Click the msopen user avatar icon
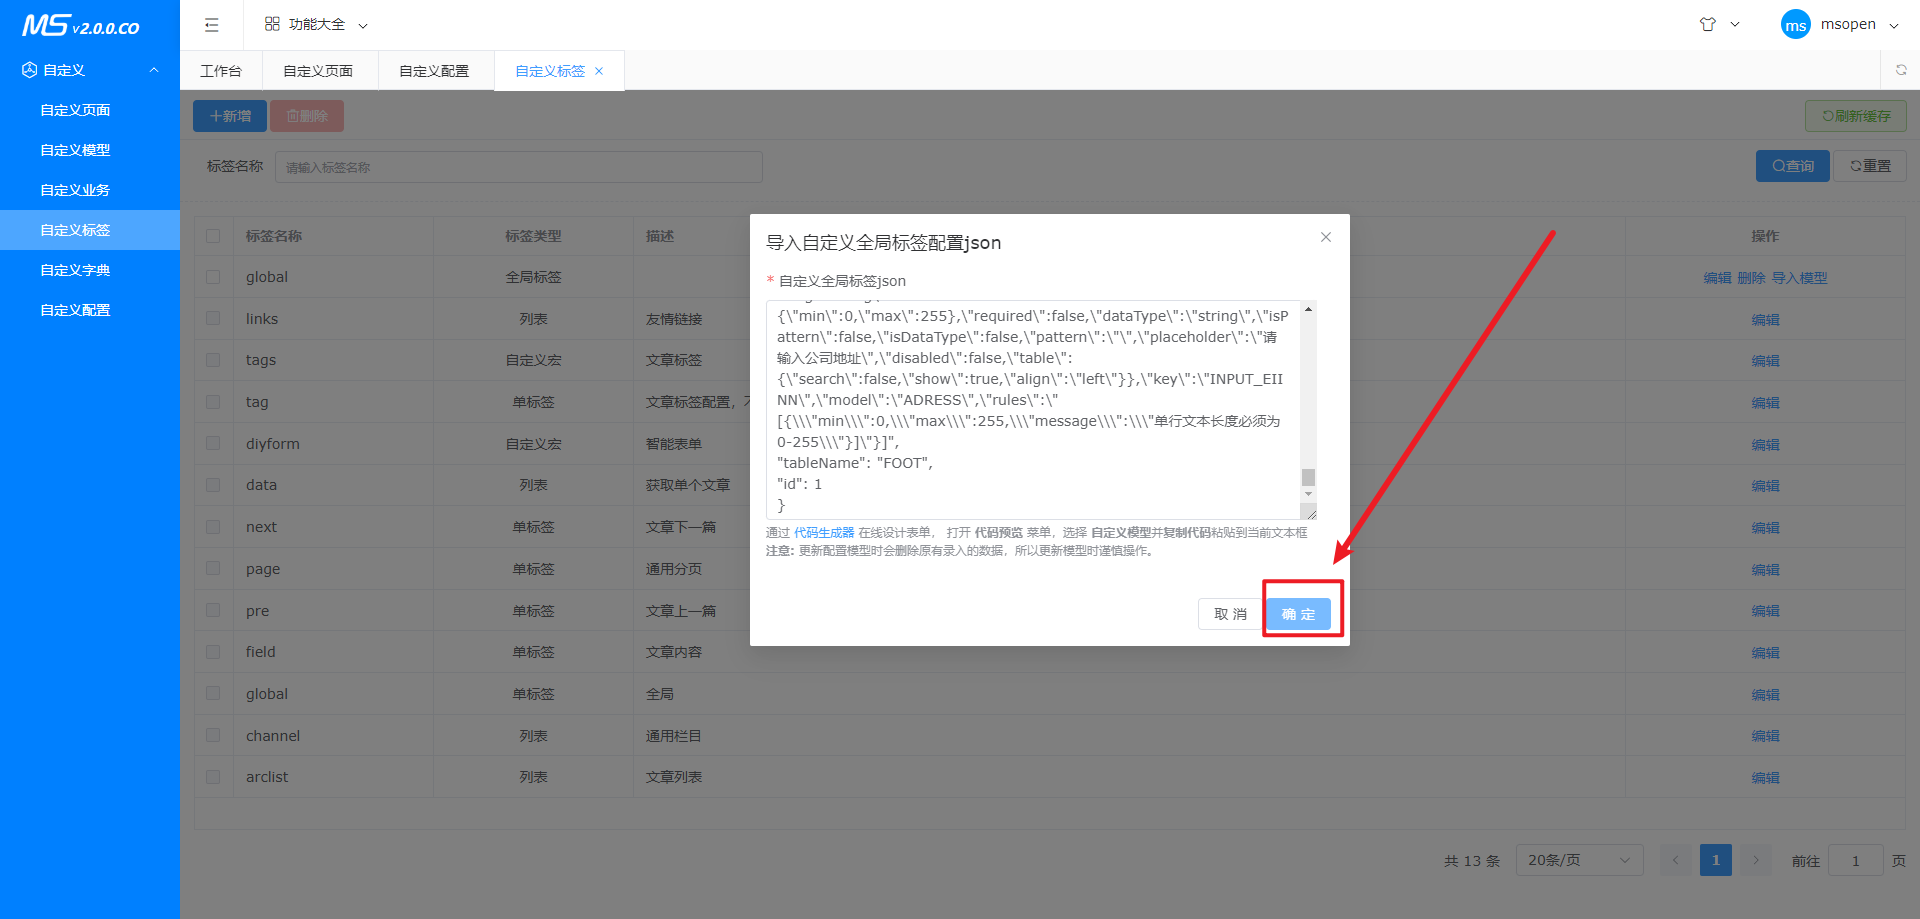This screenshot has width=1920, height=919. (x=1795, y=25)
